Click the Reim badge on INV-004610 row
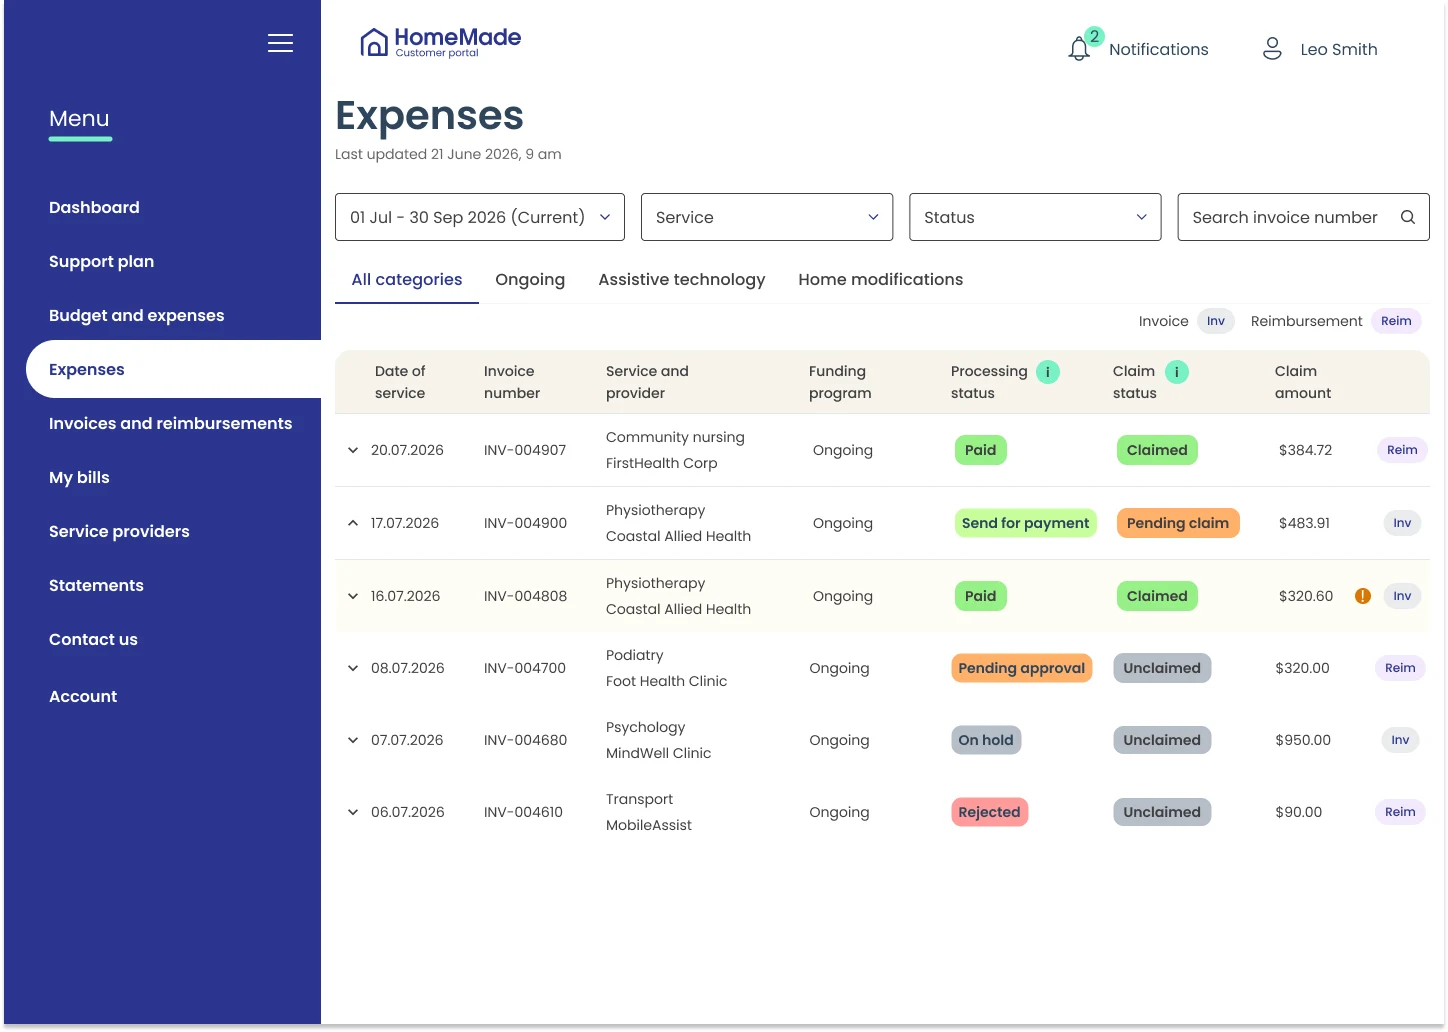This screenshot has height=1032, width=1448. pos(1400,812)
